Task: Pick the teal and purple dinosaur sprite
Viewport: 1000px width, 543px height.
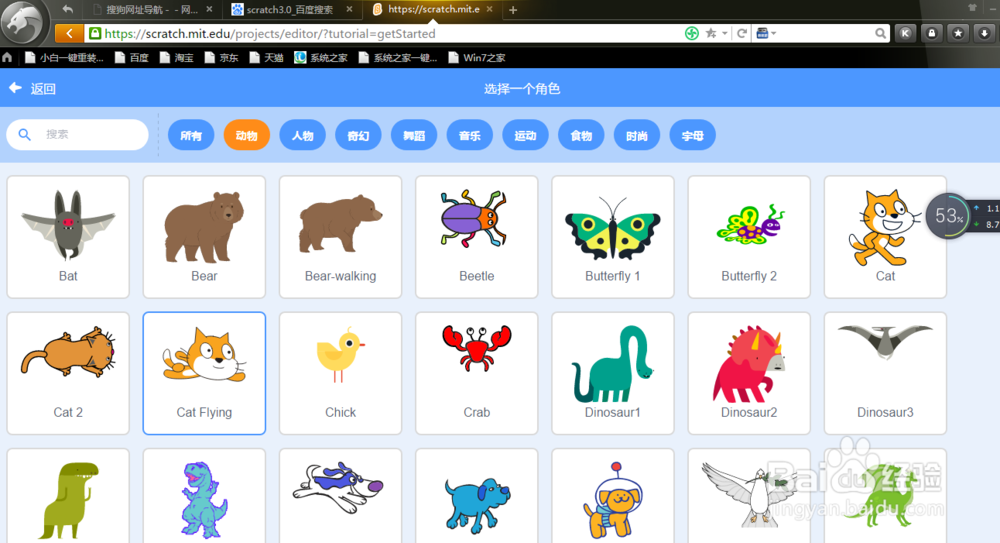Action: click(x=204, y=496)
